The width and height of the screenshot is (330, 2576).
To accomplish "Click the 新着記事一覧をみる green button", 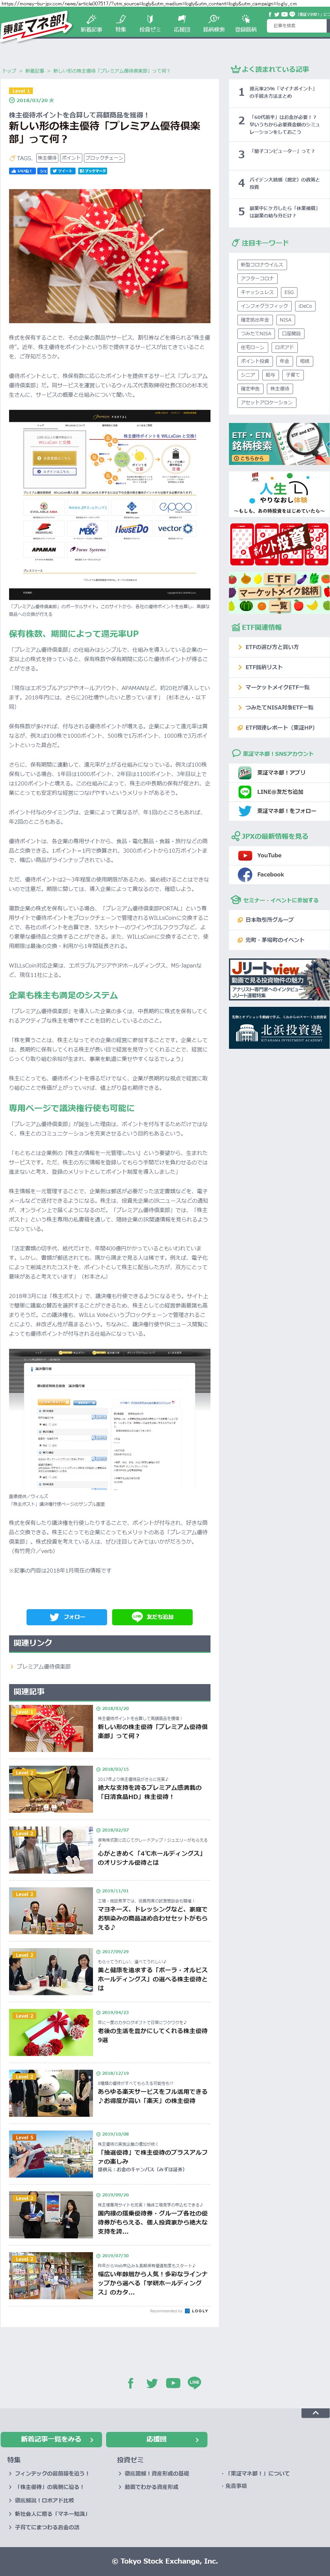I will tap(51, 2439).
